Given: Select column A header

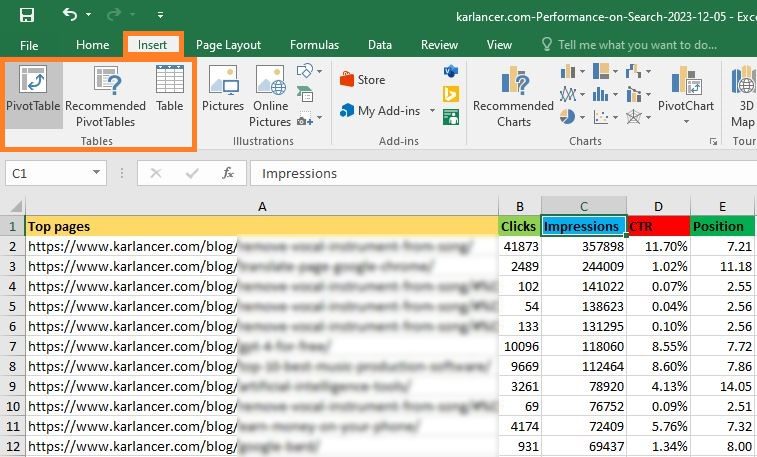Looking at the screenshot, I should click(x=262, y=206).
